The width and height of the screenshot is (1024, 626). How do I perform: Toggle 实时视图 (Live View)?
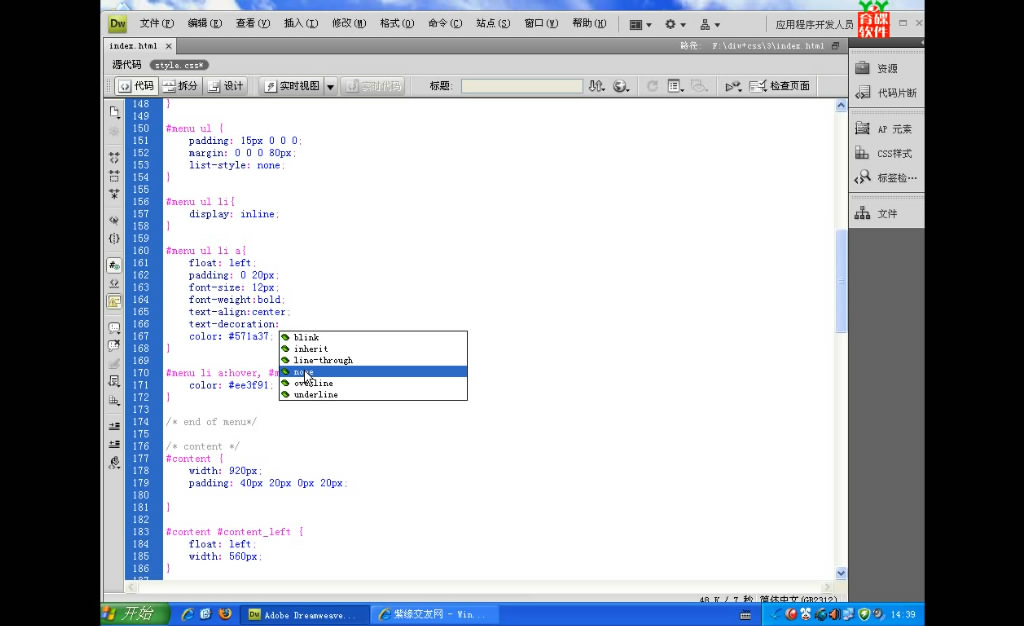pos(292,86)
